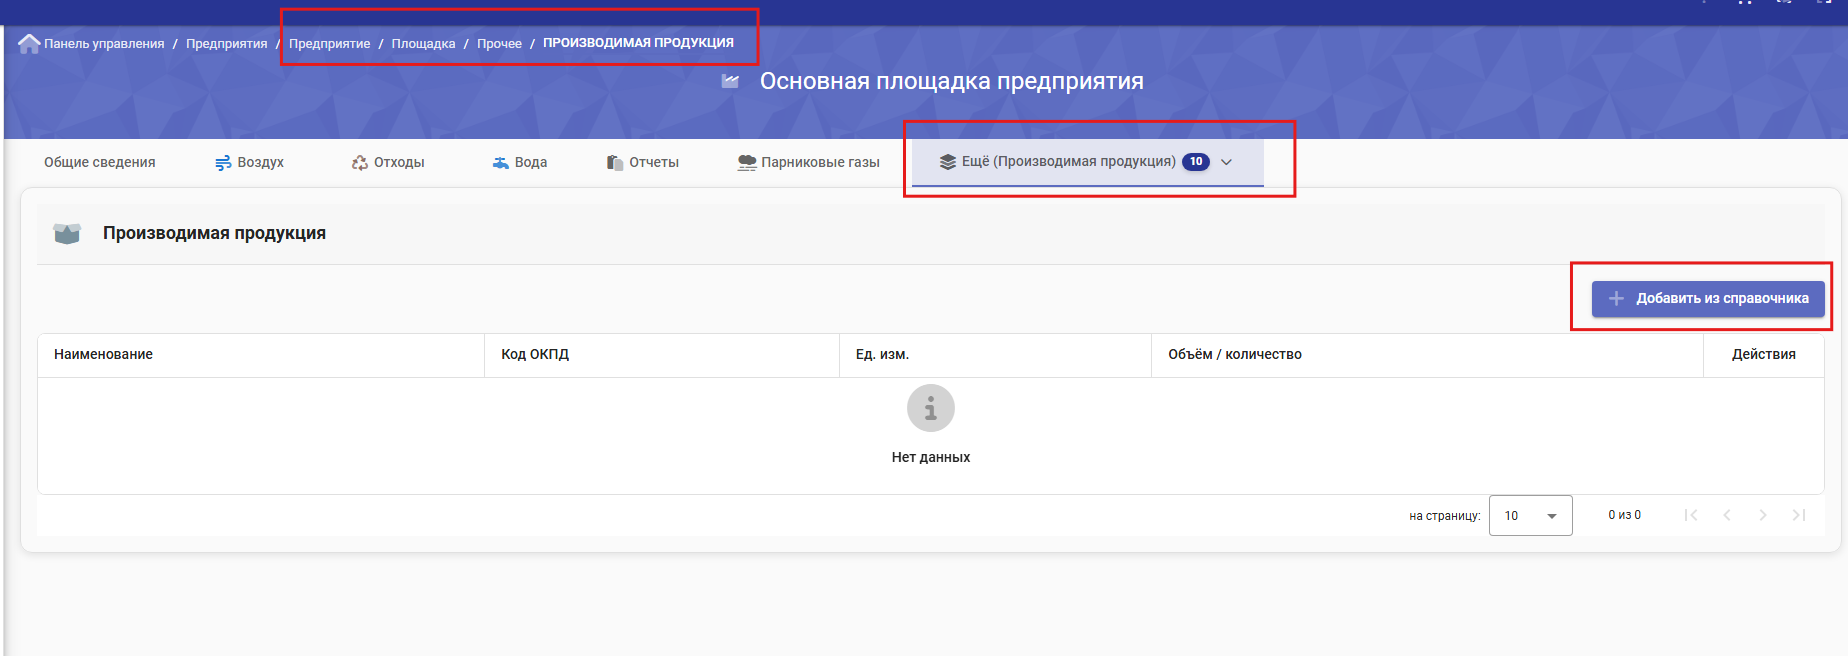Switch to Парниковые газы tab
Viewport: 1848px width, 656px height.
pos(808,162)
